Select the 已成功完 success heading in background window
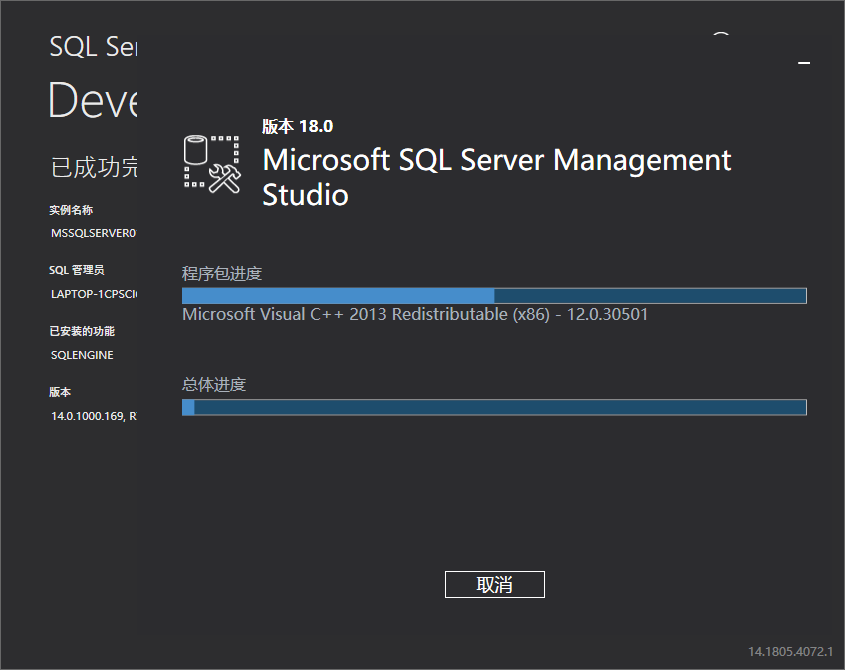Screen dimensions: 845x670 click(94, 167)
